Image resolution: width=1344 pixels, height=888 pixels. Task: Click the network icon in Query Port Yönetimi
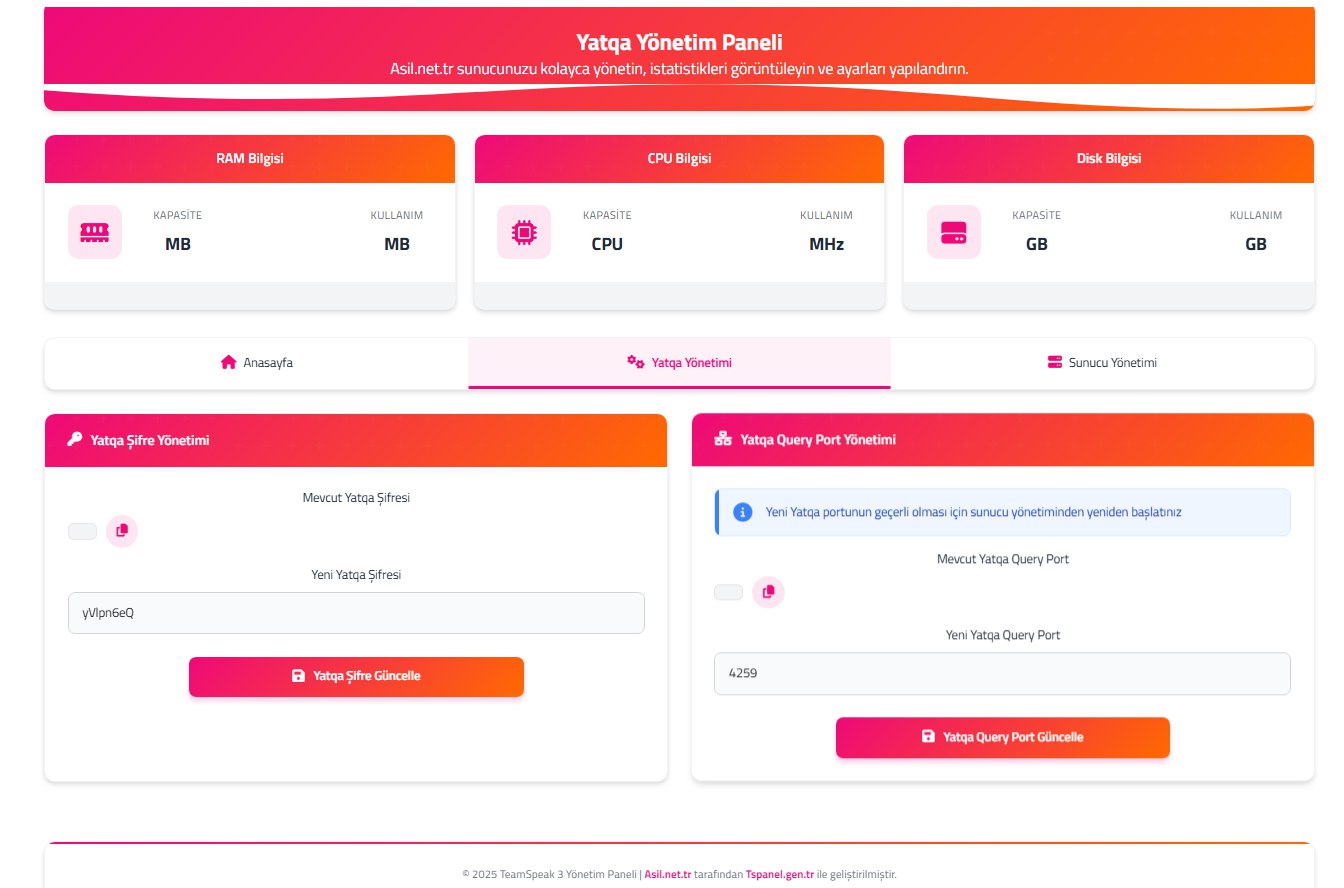click(x=722, y=440)
